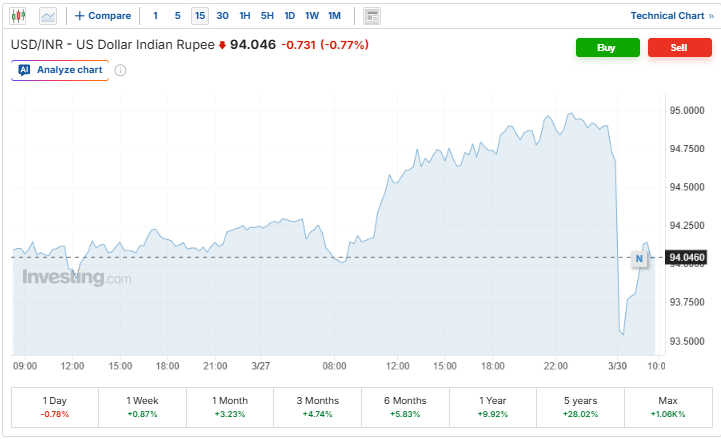Show the 1 Year range
The height and width of the screenshot is (439, 721).
click(493, 406)
